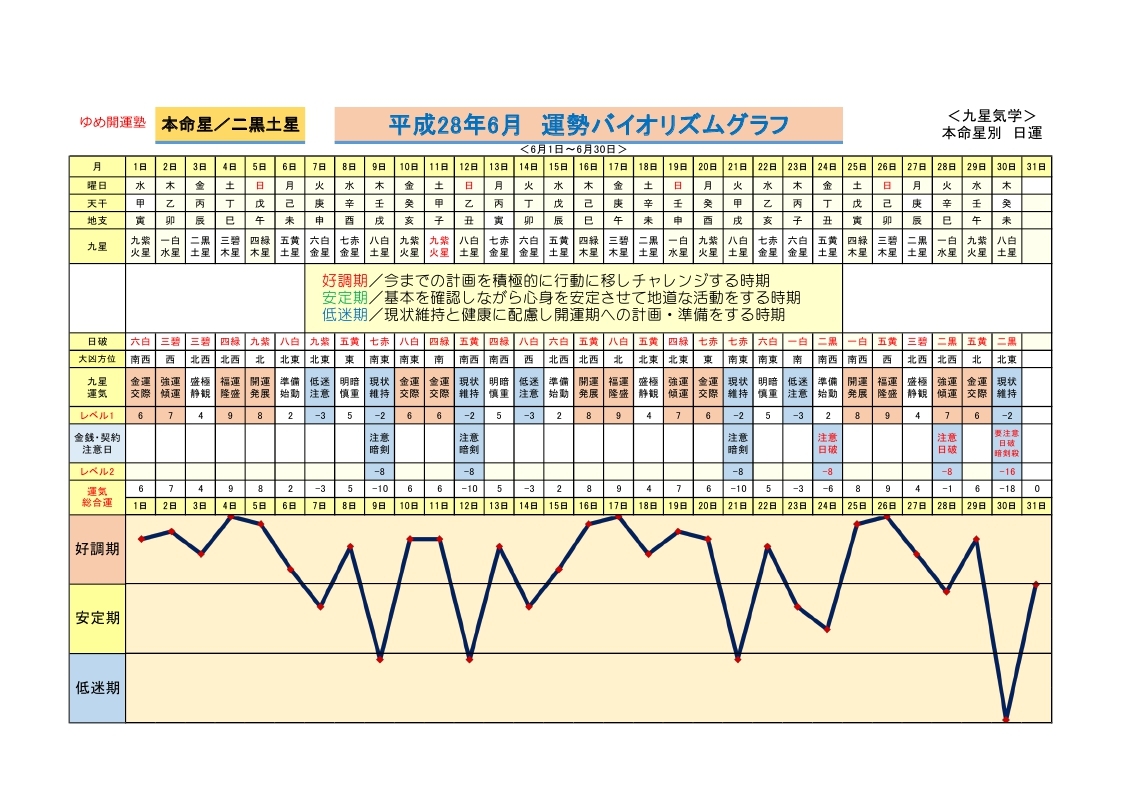
Task: Click the red "ゆめ開運塾" text
Action: [113, 123]
